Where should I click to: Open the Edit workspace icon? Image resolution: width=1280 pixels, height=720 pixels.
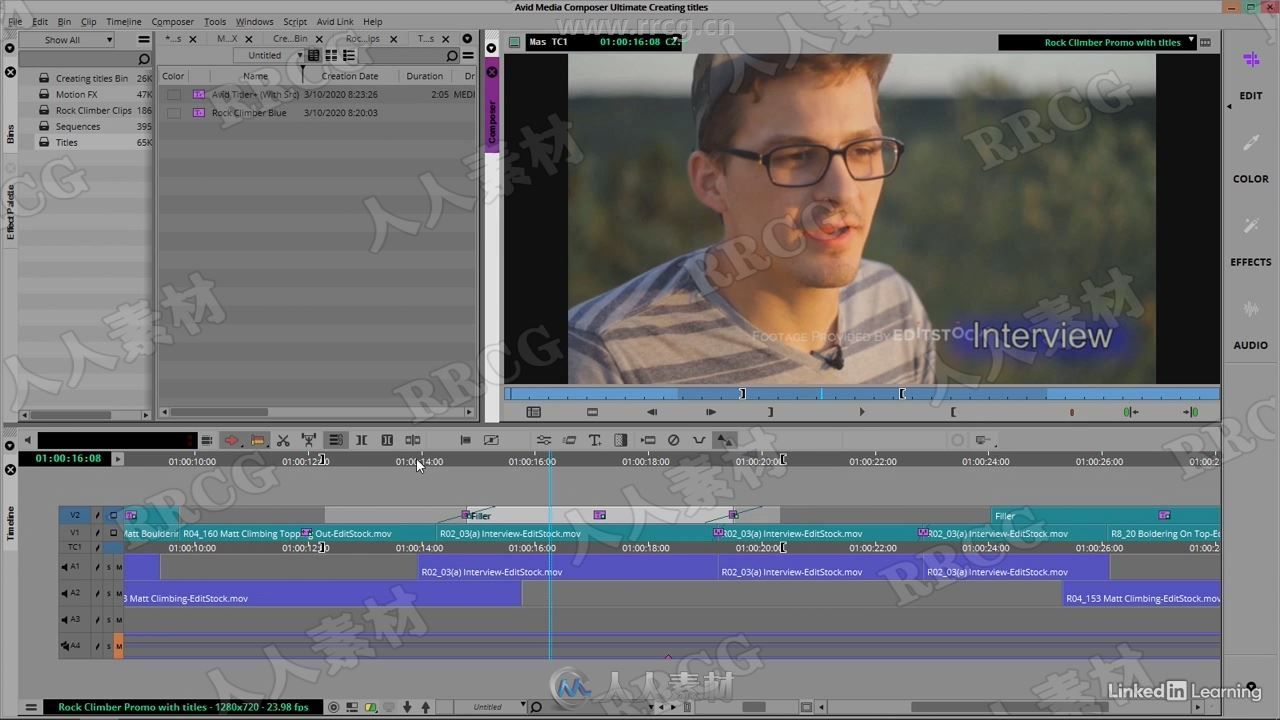pyautogui.click(x=1250, y=60)
